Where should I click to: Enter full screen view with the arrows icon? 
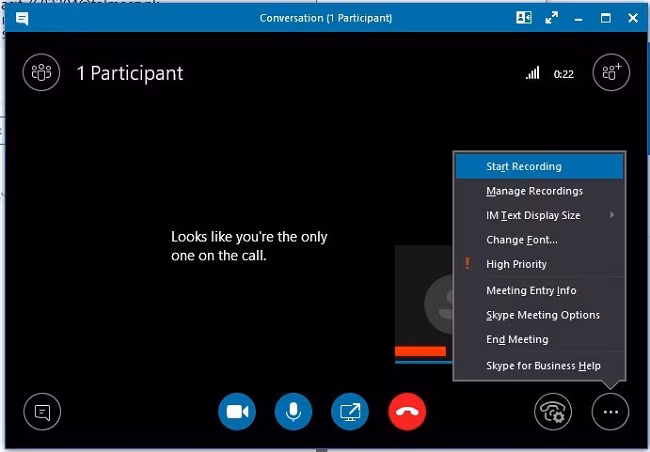click(x=551, y=18)
